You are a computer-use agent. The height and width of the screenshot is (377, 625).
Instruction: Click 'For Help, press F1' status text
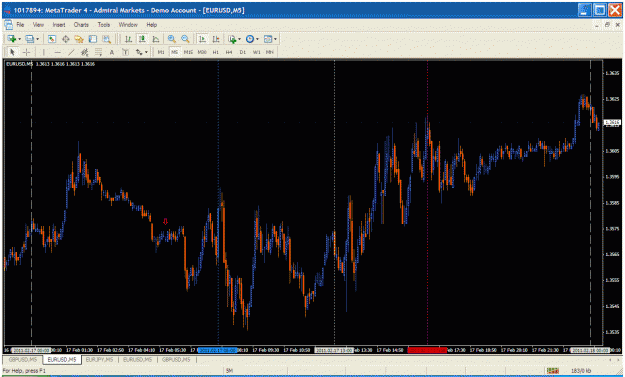[24, 371]
